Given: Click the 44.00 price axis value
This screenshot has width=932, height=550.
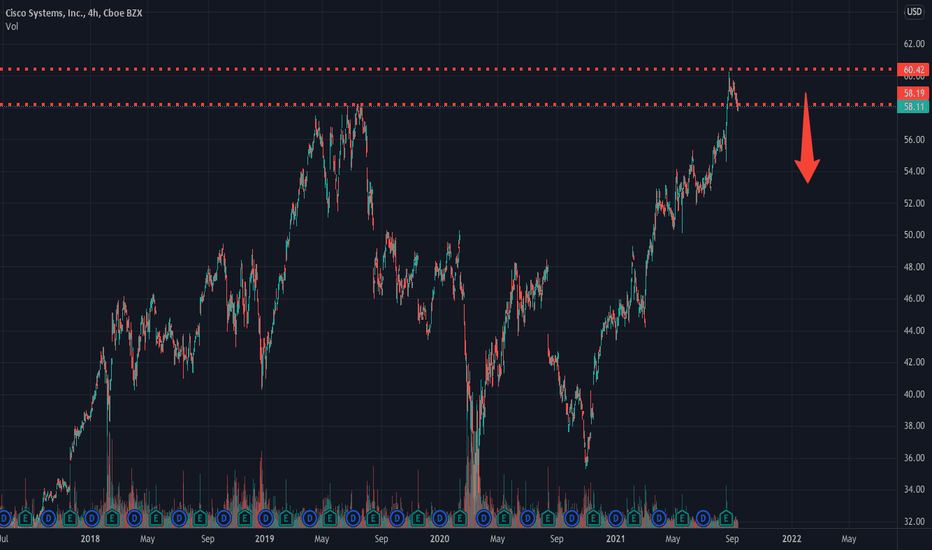Looking at the screenshot, I should click(x=914, y=331).
